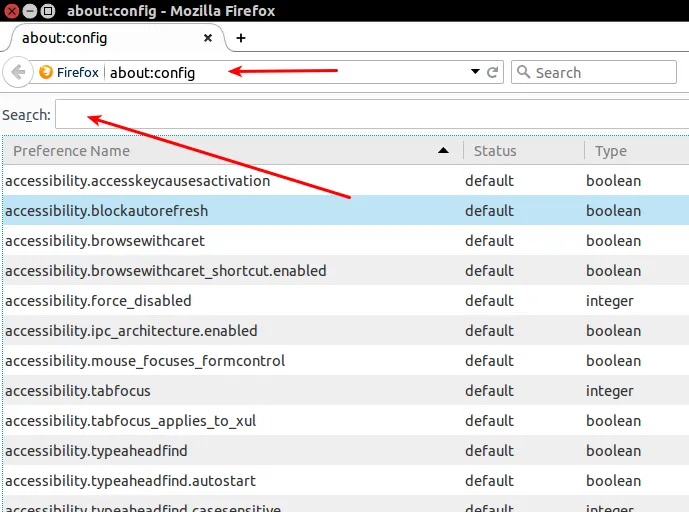689x512 pixels.
Task: Select accessibility.ipc_architecture.enabled row
Action: click(x=346, y=330)
